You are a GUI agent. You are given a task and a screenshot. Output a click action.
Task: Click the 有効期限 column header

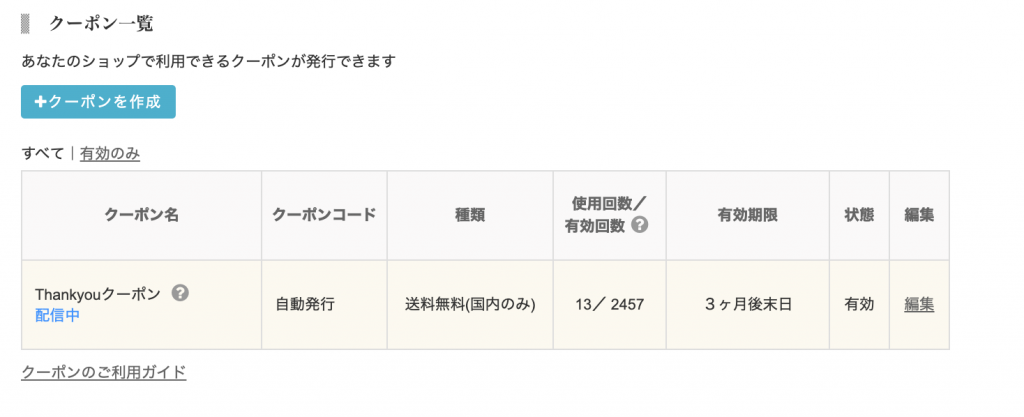point(748,215)
